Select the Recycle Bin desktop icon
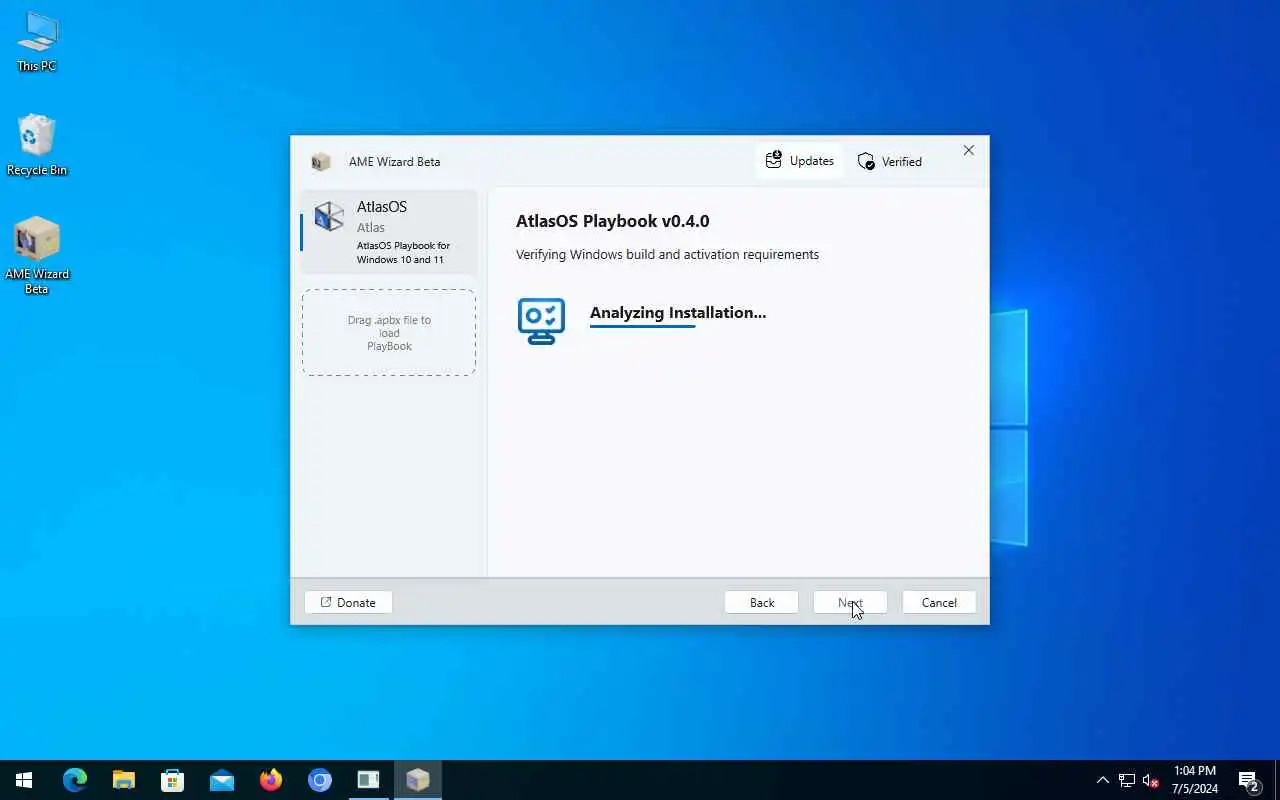The width and height of the screenshot is (1280, 800). [x=37, y=145]
